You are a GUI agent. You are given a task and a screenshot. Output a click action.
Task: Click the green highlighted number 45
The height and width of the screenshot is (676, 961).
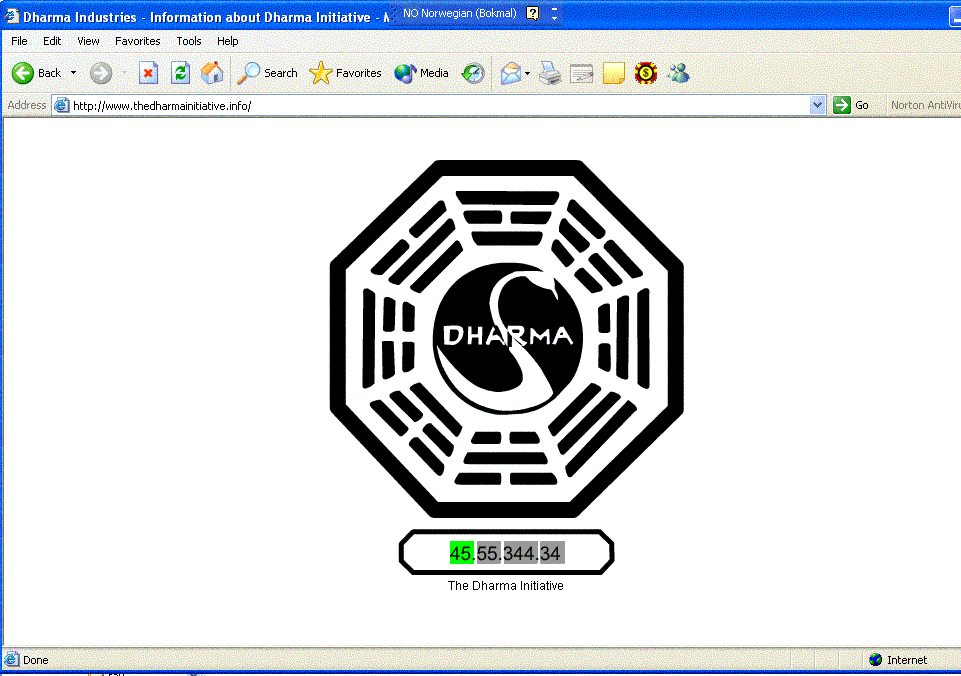461,553
